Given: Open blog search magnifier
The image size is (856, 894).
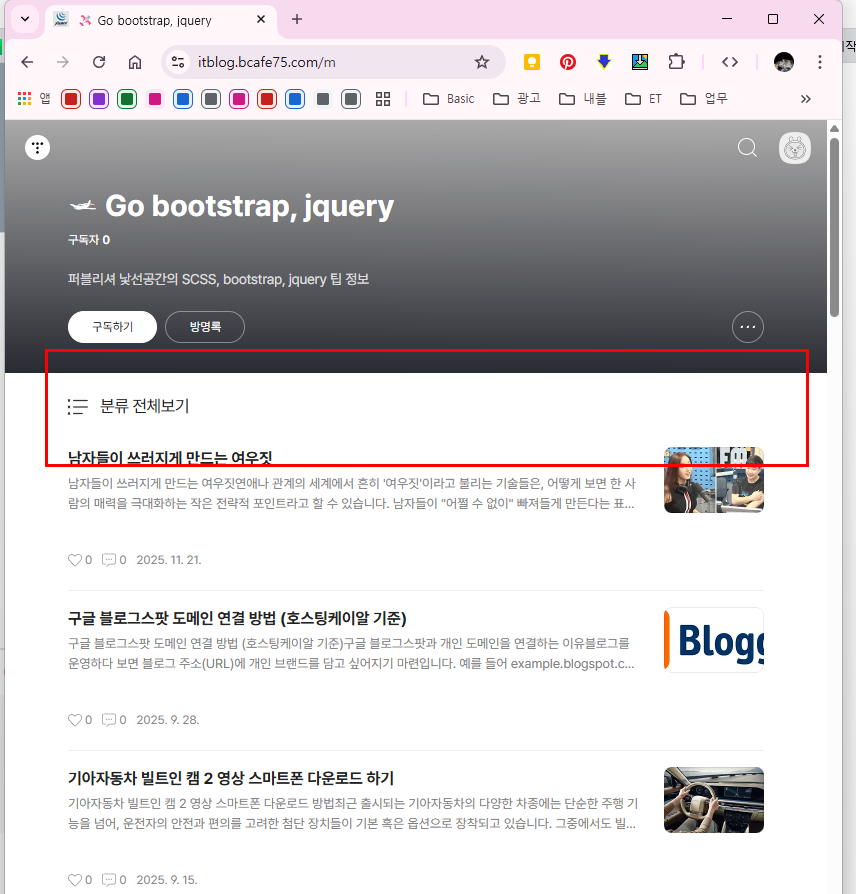Looking at the screenshot, I should [747, 148].
